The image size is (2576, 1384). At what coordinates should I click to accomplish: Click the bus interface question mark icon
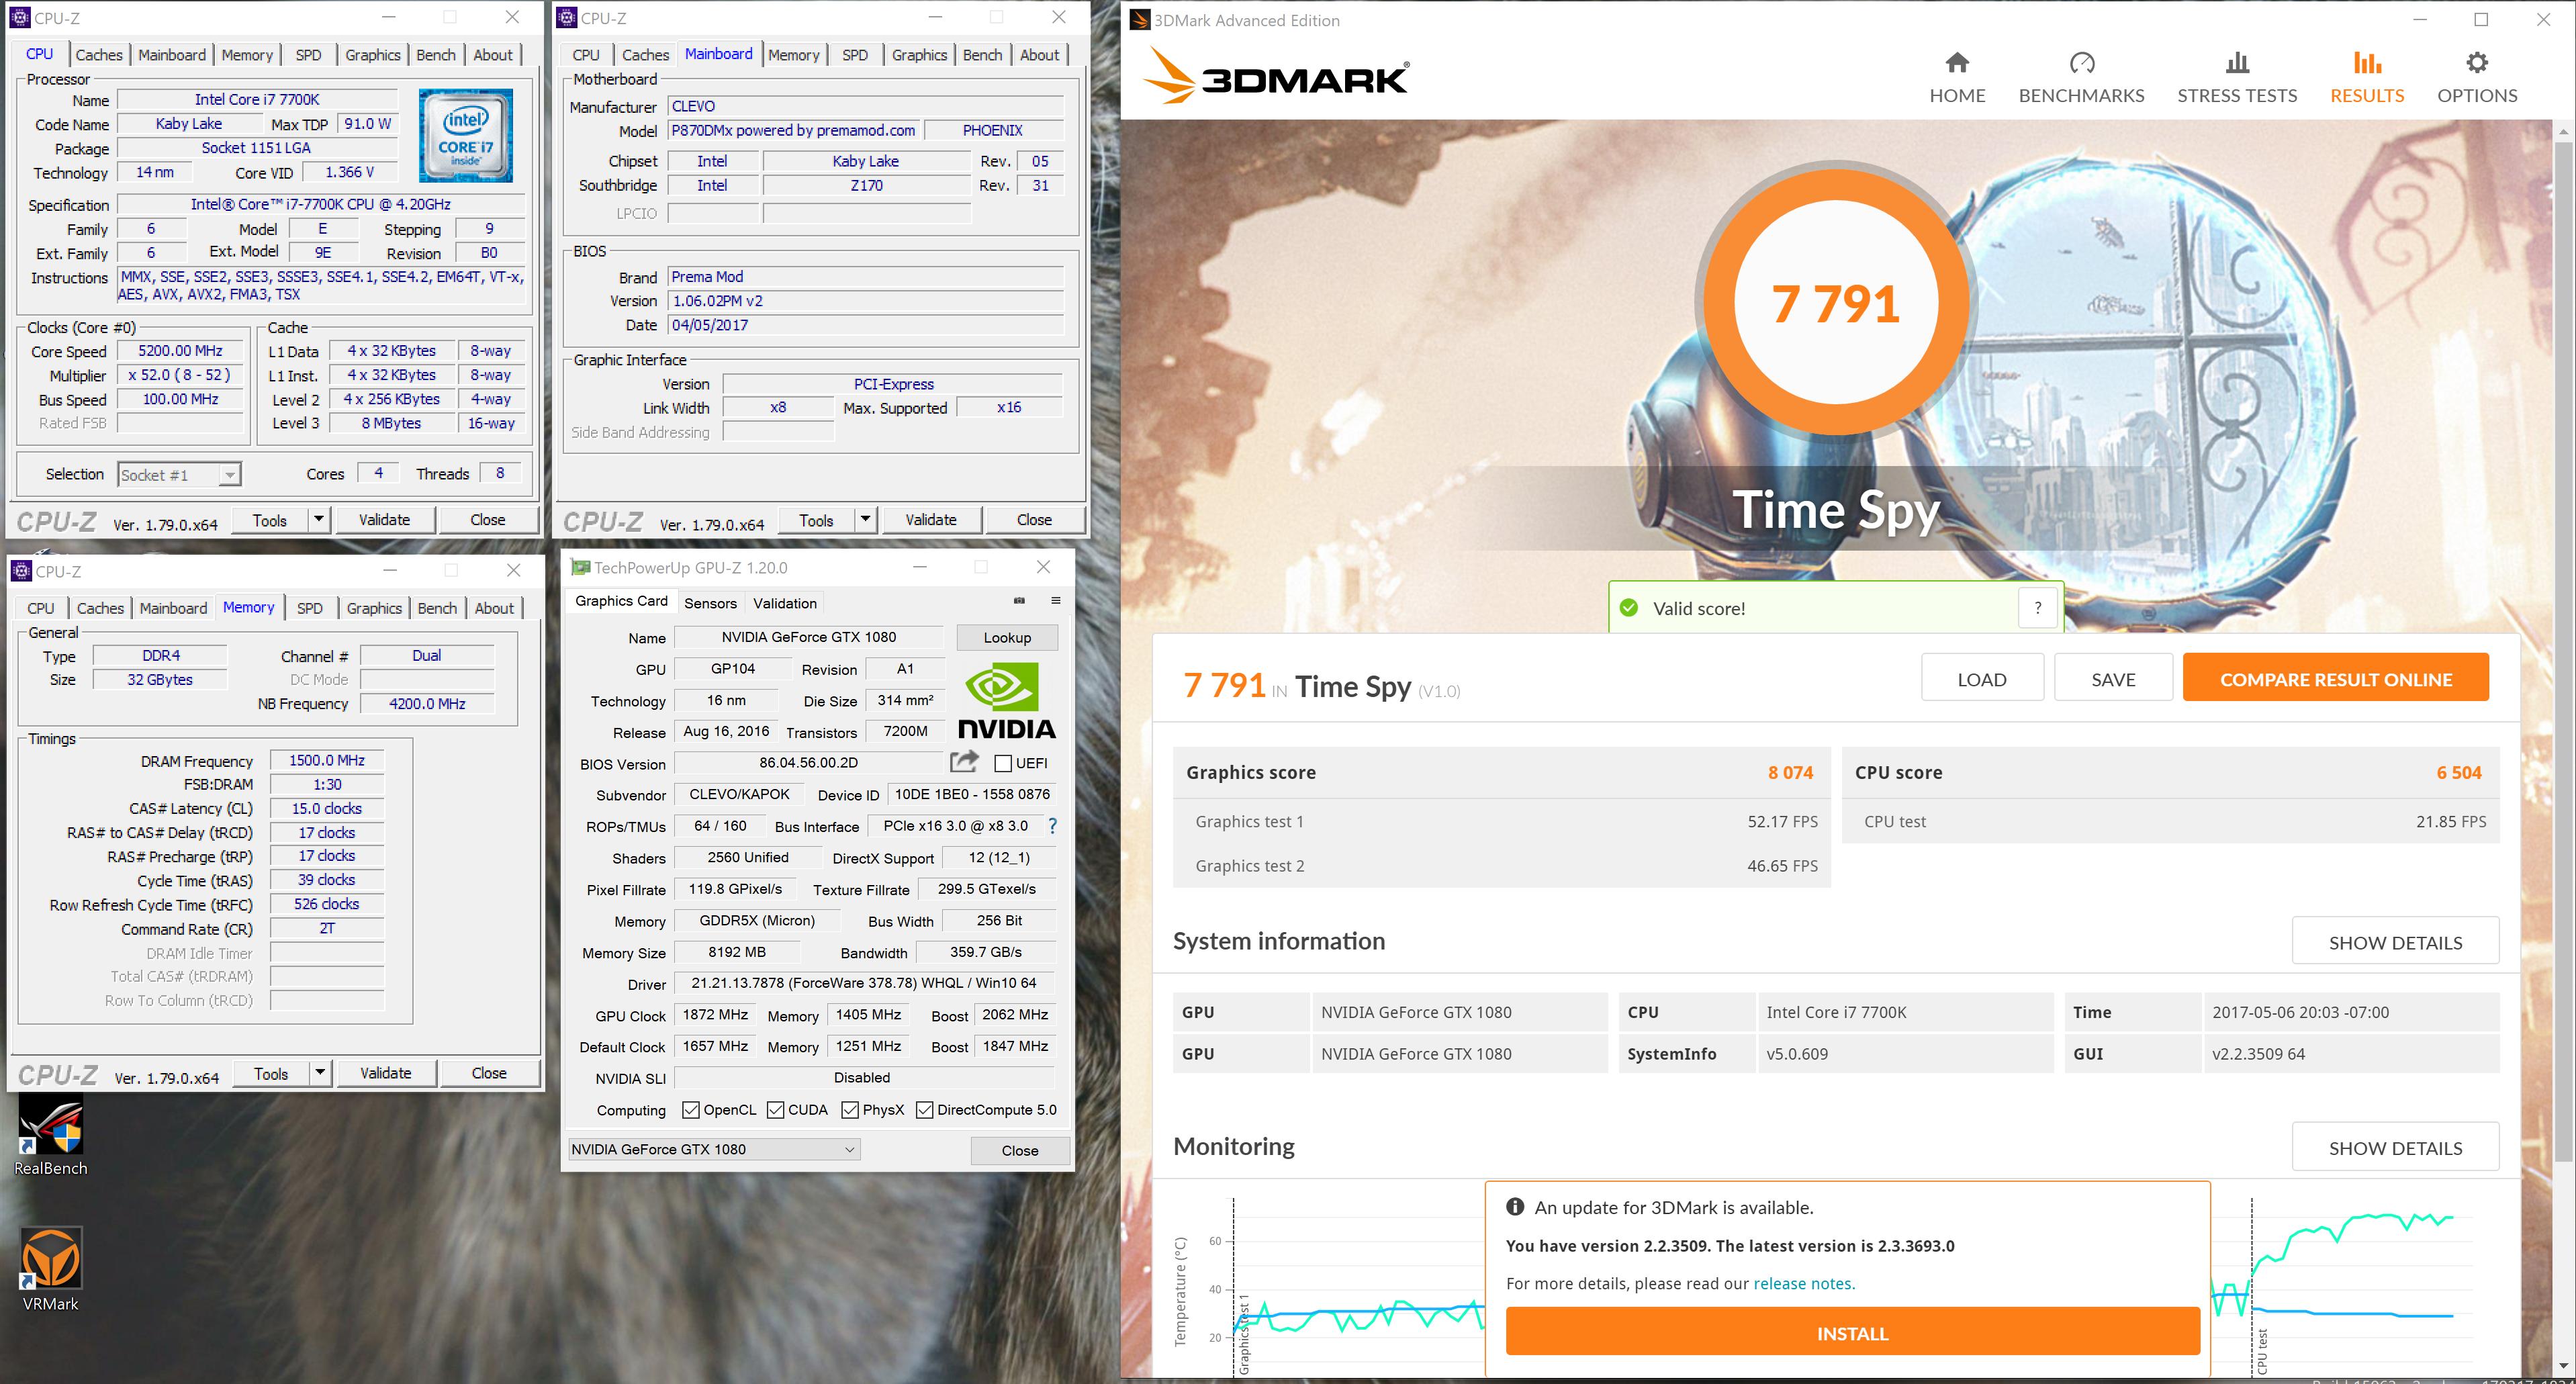pos(1052,826)
